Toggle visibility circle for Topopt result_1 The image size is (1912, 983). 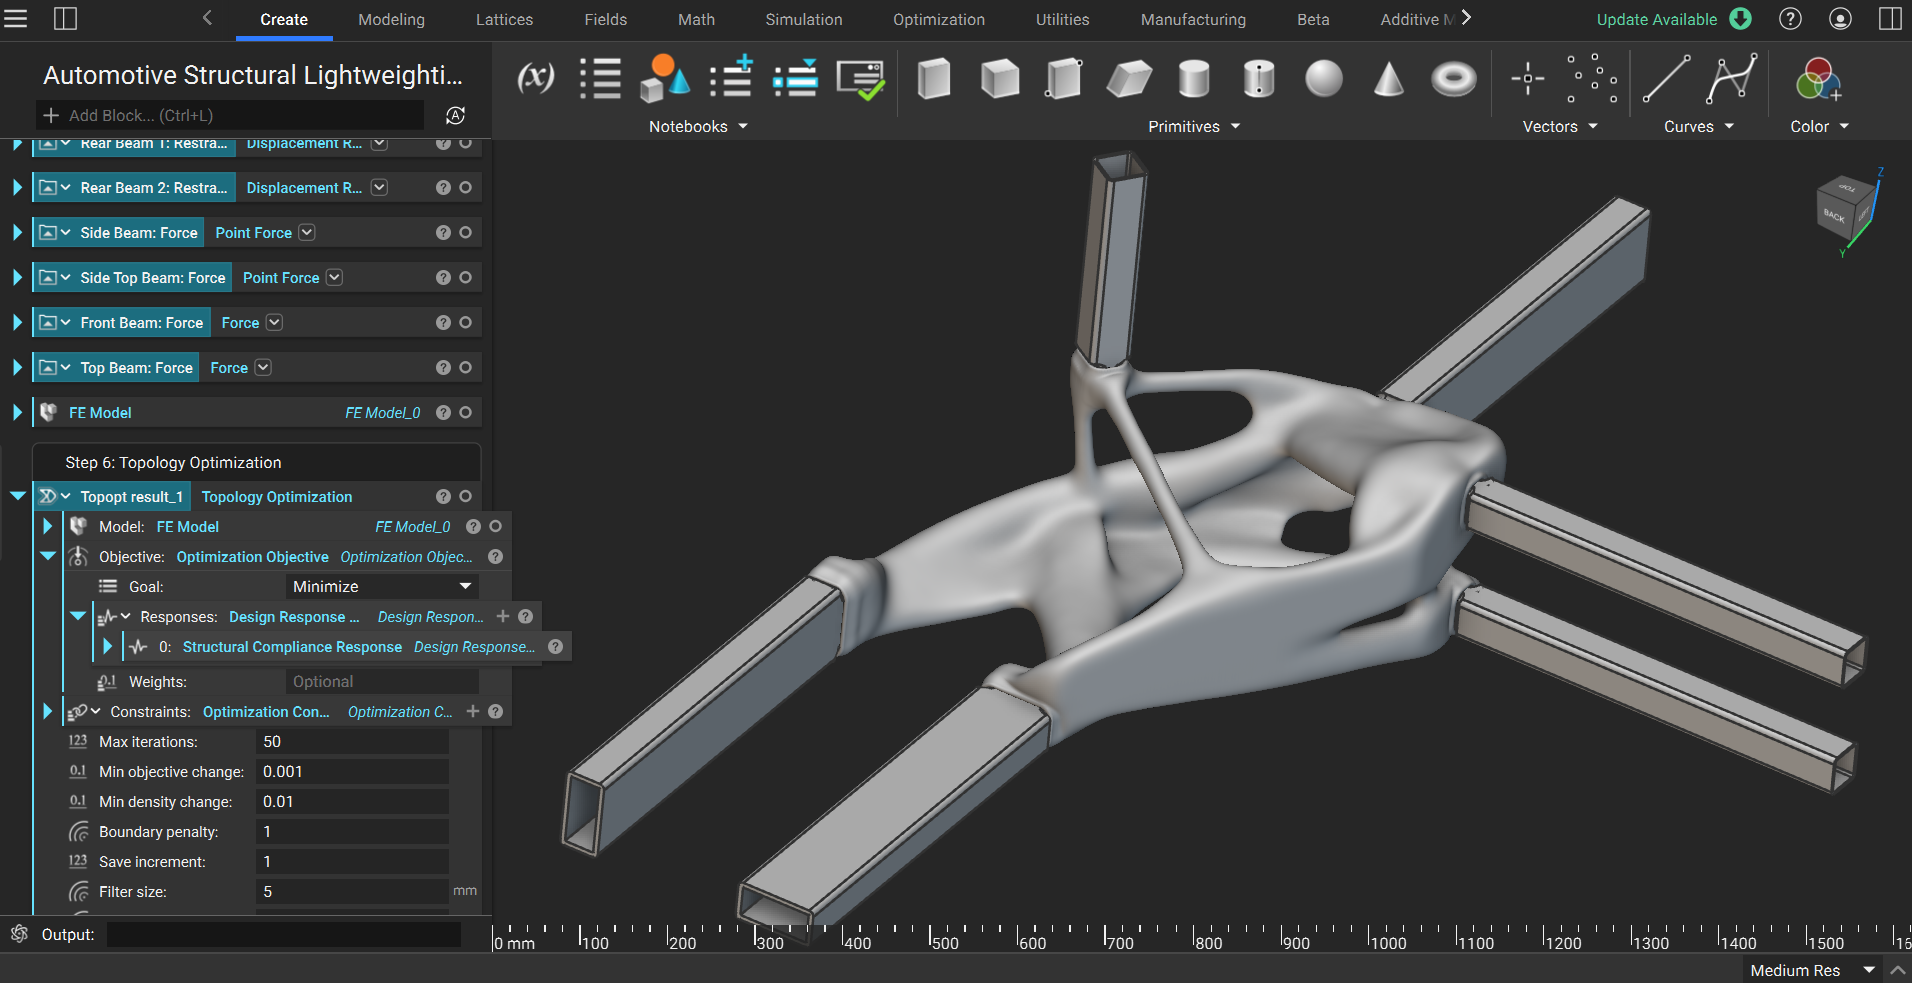[x=465, y=496]
